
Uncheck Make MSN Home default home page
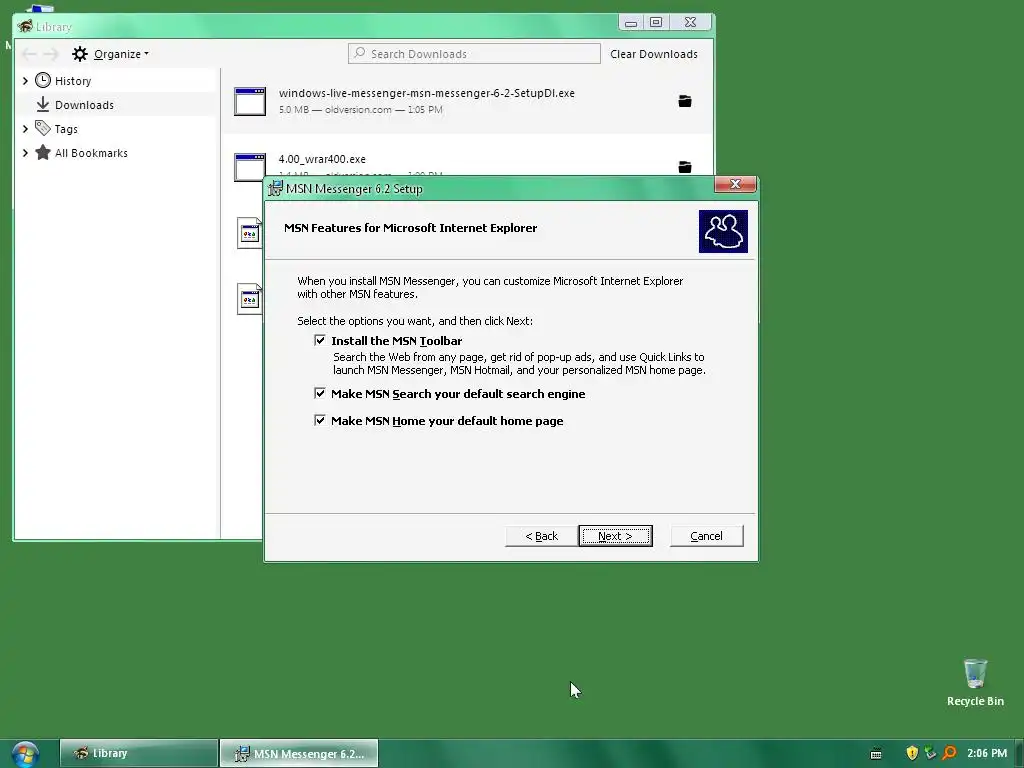[x=320, y=420]
